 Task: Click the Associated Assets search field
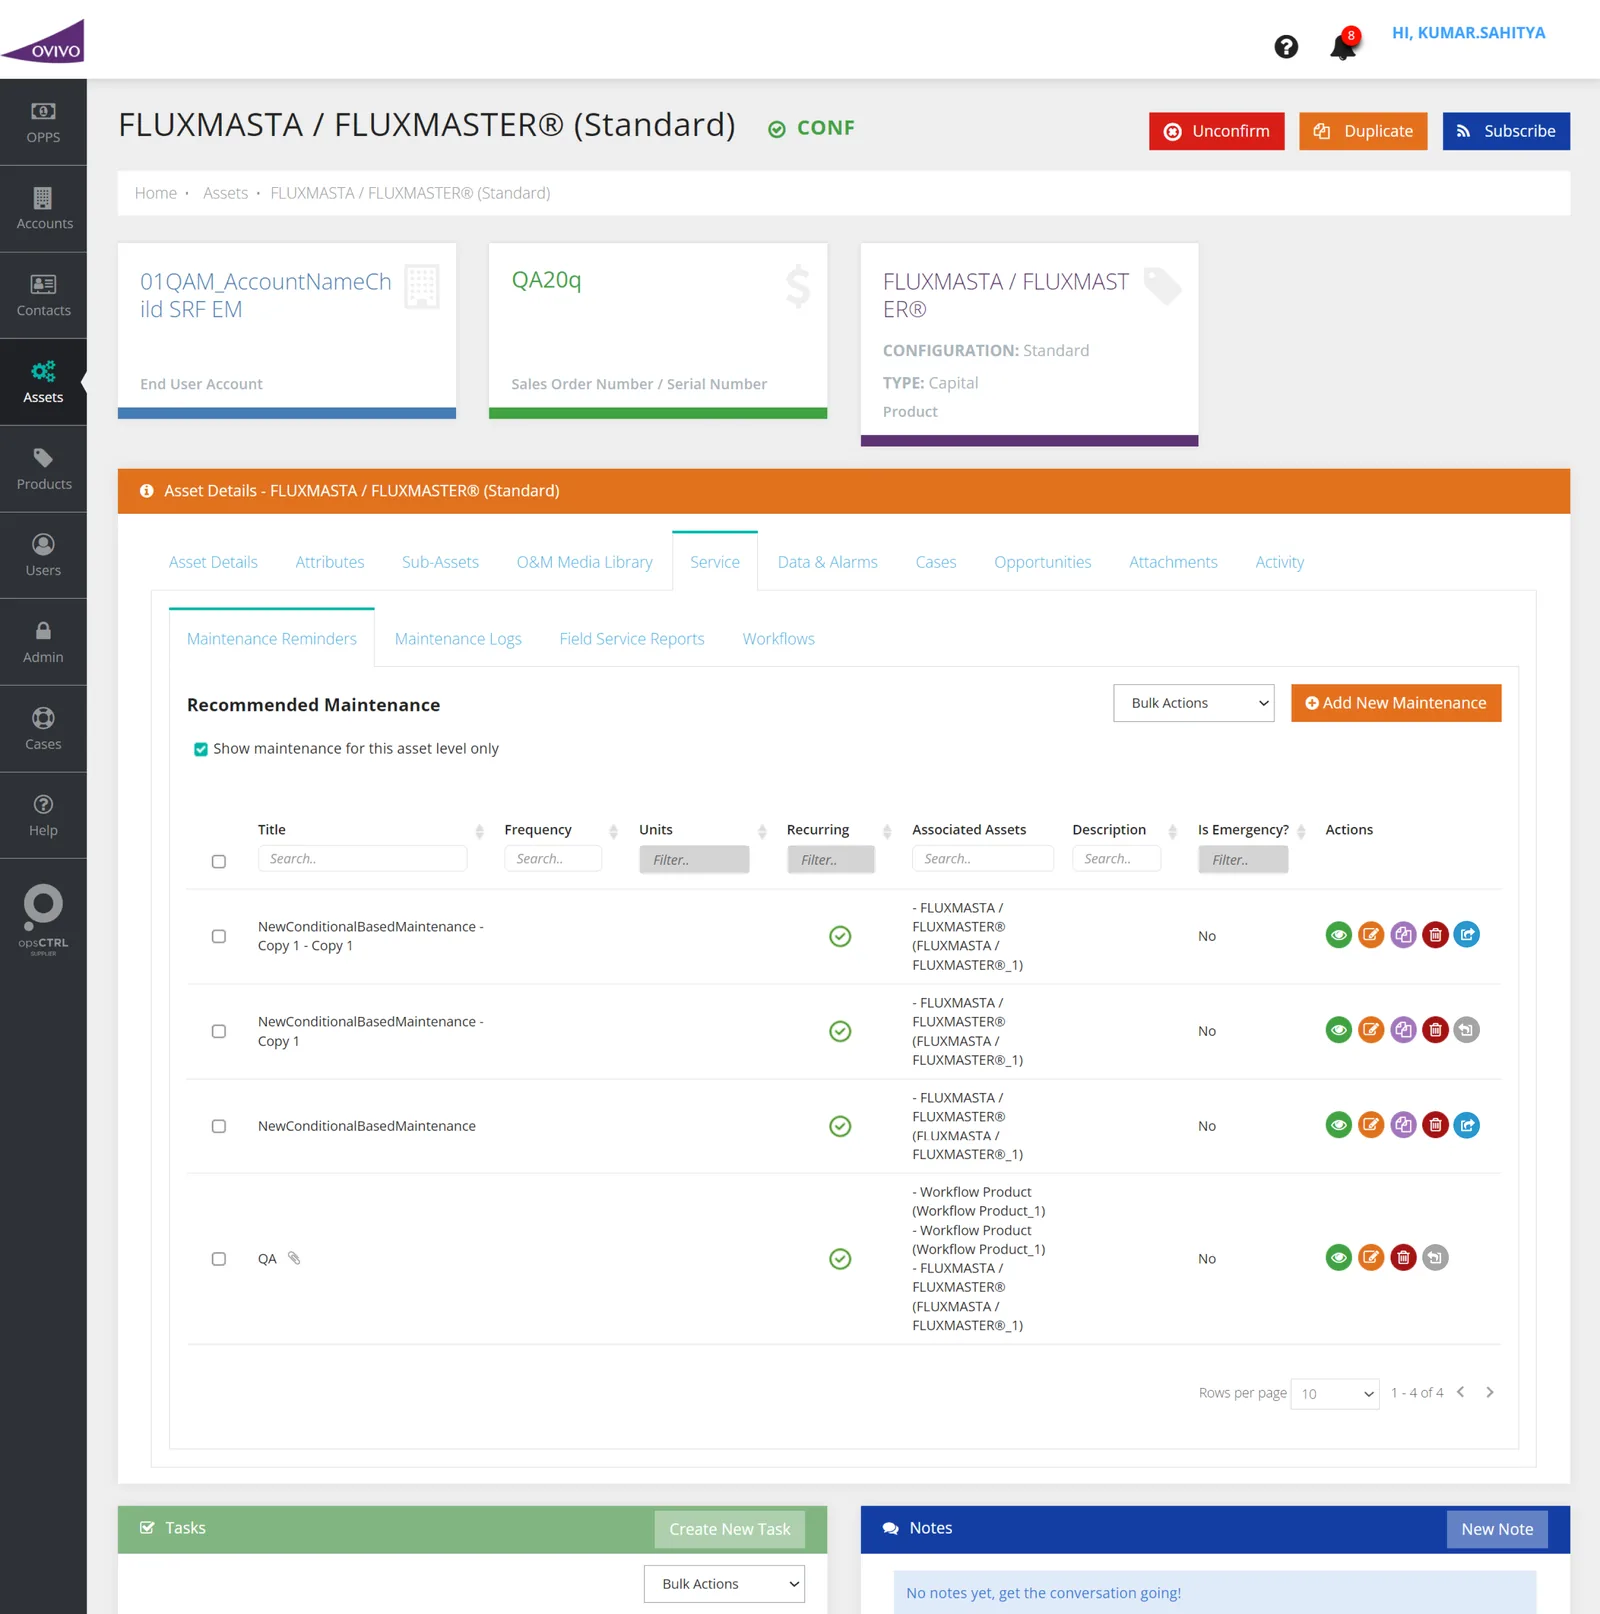(x=983, y=858)
